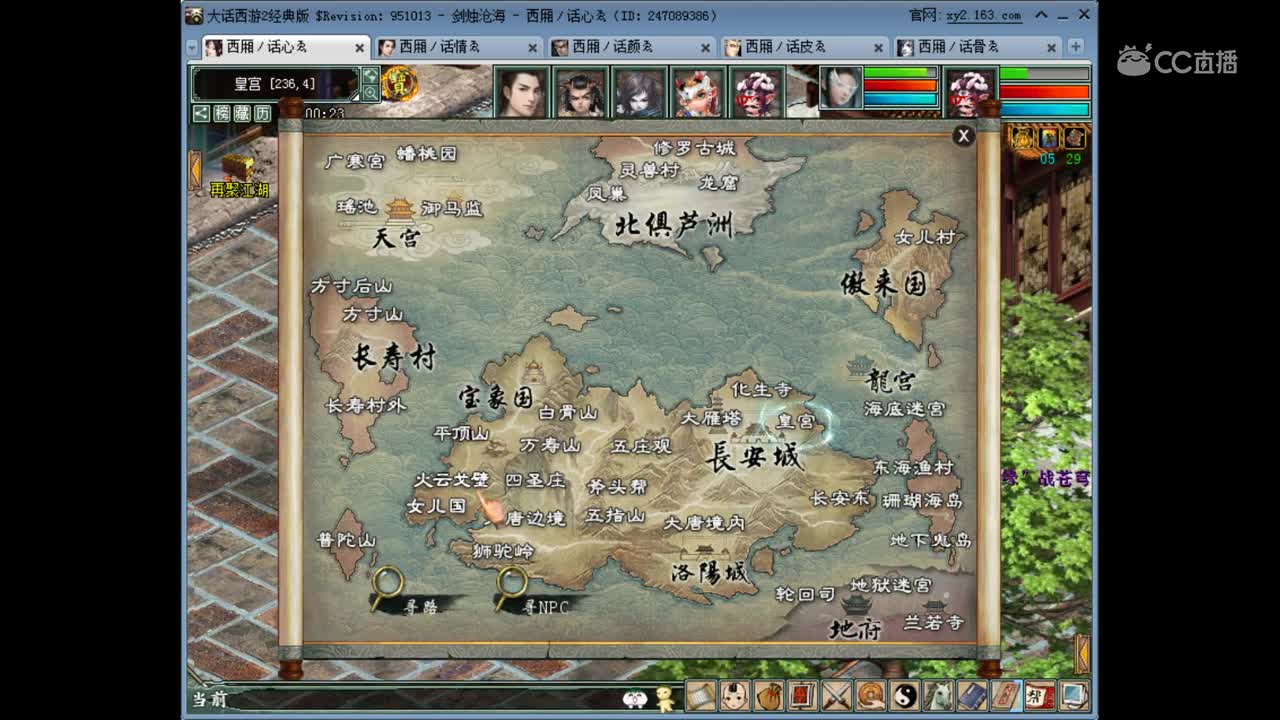Open the 藏 collection button
The width and height of the screenshot is (1280, 720).
[242, 113]
